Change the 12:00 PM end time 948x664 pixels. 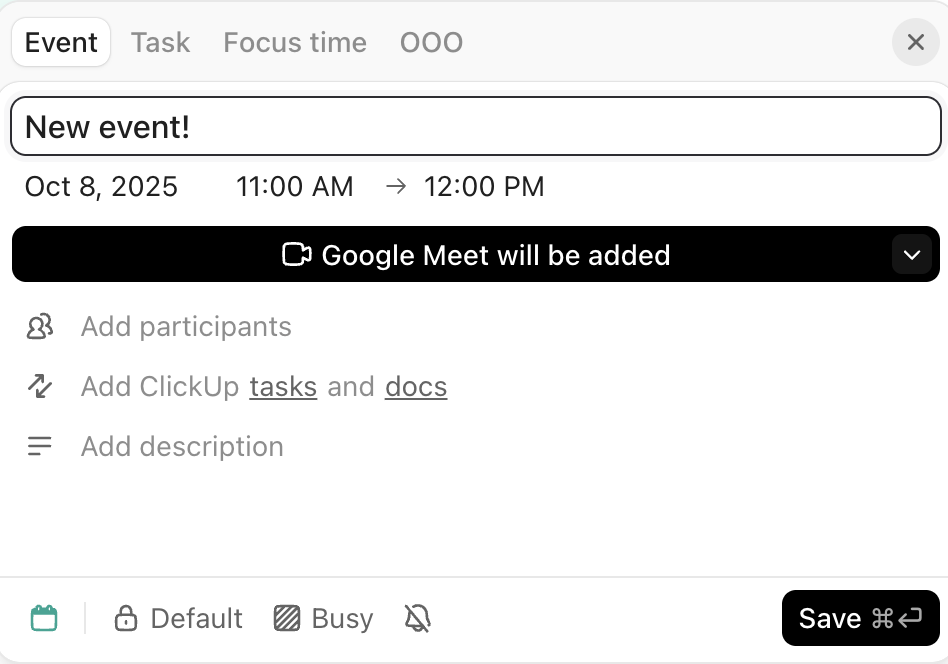[x=484, y=187]
